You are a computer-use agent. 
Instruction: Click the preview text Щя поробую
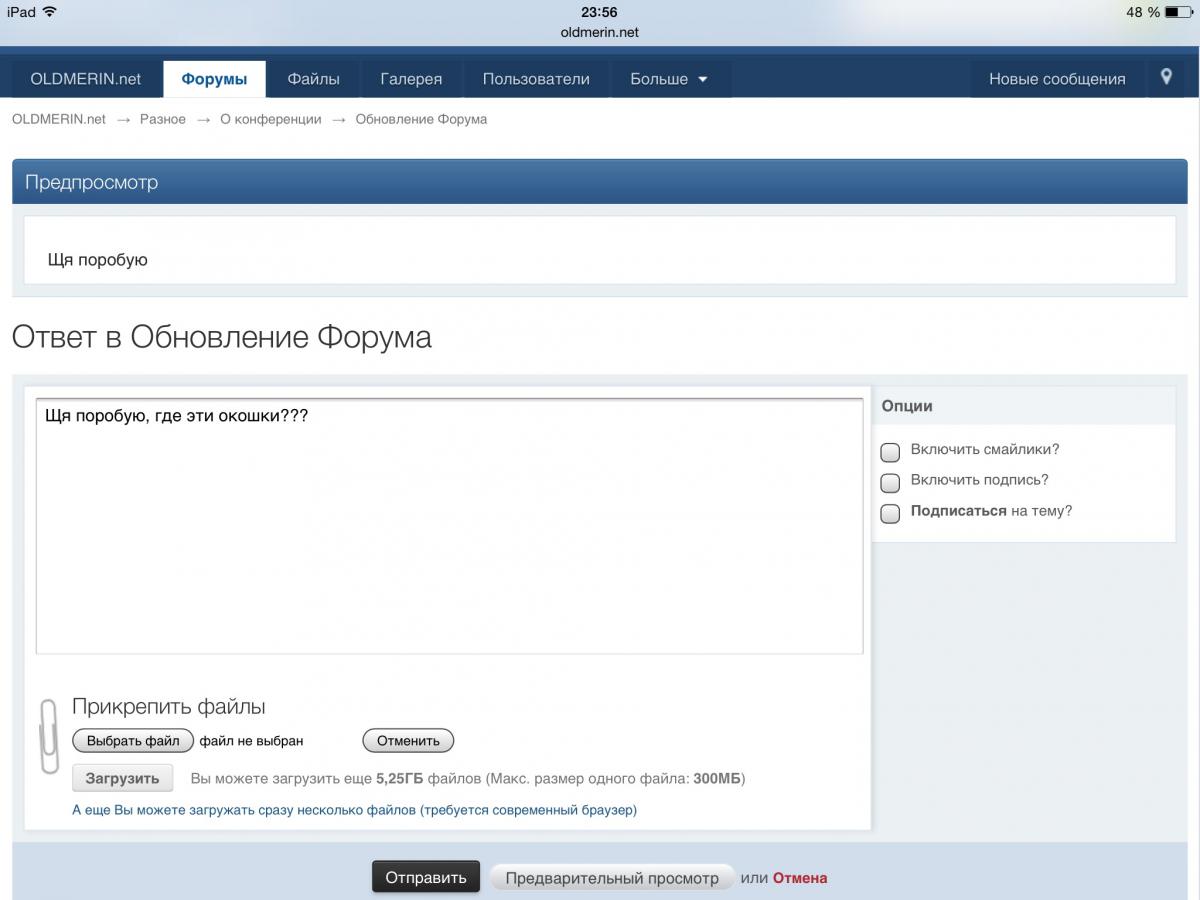pyautogui.click(x=98, y=260)
